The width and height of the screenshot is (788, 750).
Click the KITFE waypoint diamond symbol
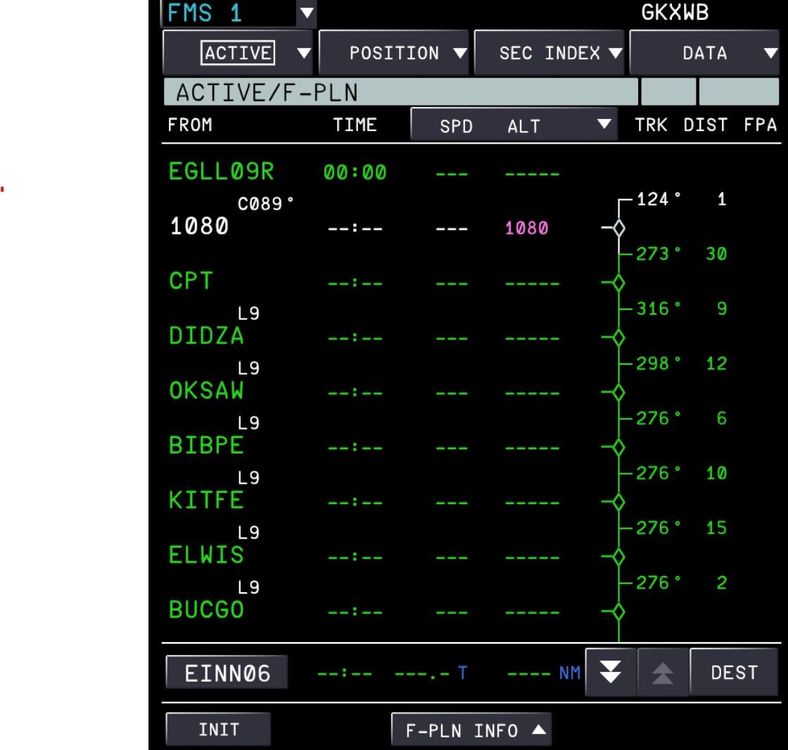[618, 501]
